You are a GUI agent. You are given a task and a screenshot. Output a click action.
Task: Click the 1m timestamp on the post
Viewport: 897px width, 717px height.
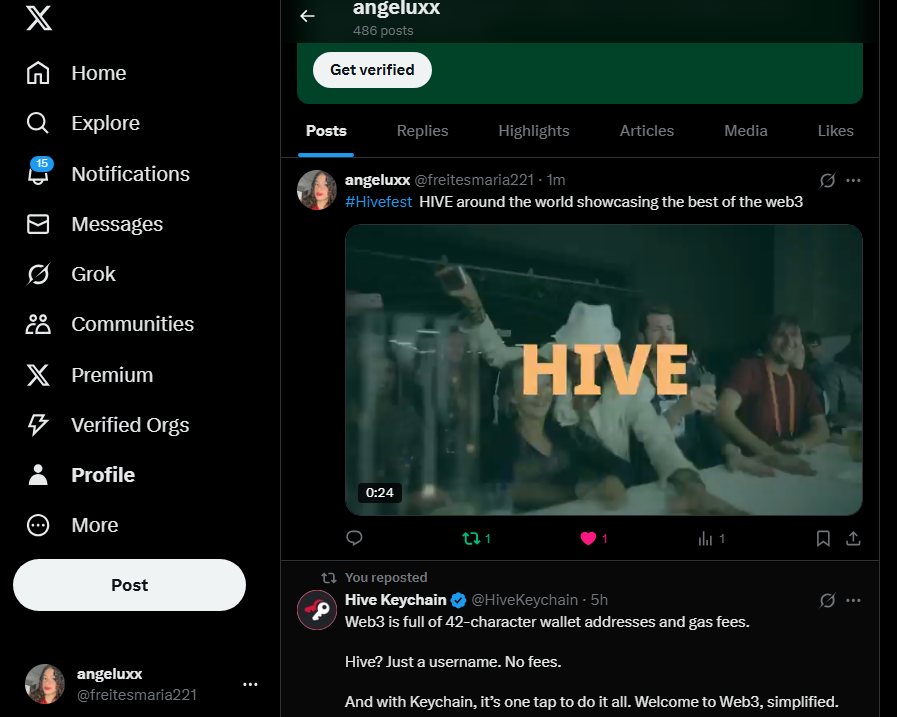point(555,180)
